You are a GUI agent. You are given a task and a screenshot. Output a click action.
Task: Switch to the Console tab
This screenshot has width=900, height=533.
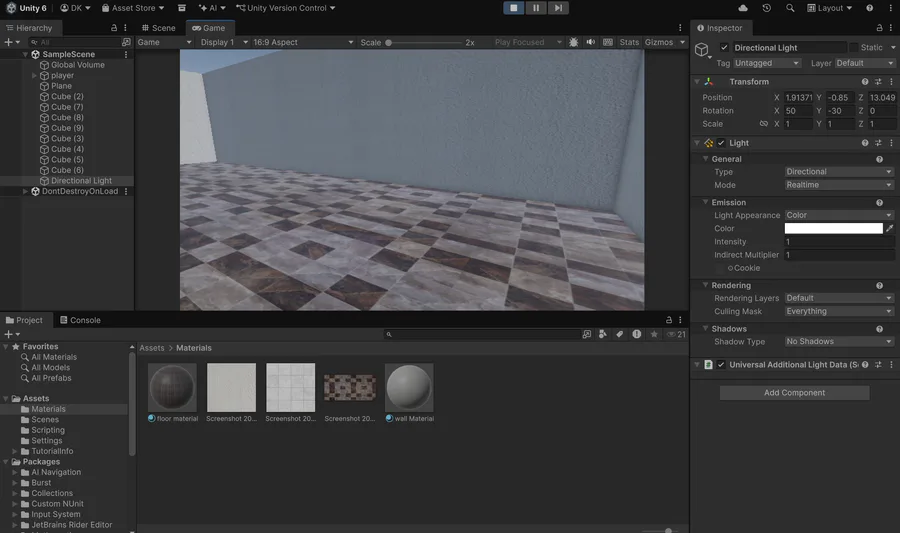click(80, 320)
